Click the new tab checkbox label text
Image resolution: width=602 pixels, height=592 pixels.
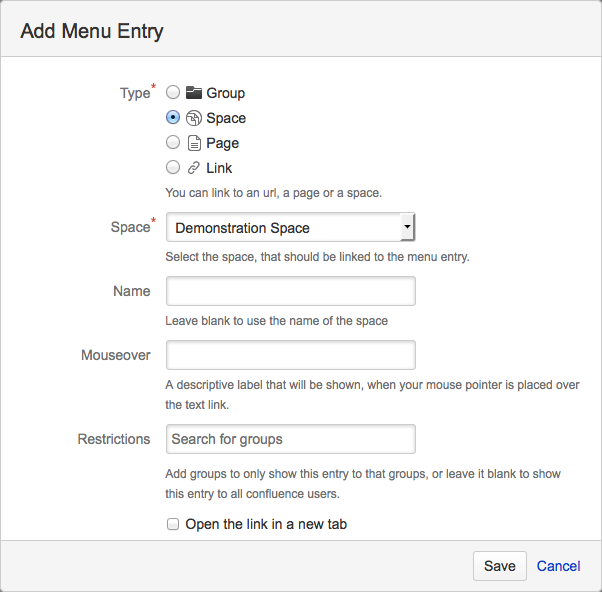(x=266, y=524)
